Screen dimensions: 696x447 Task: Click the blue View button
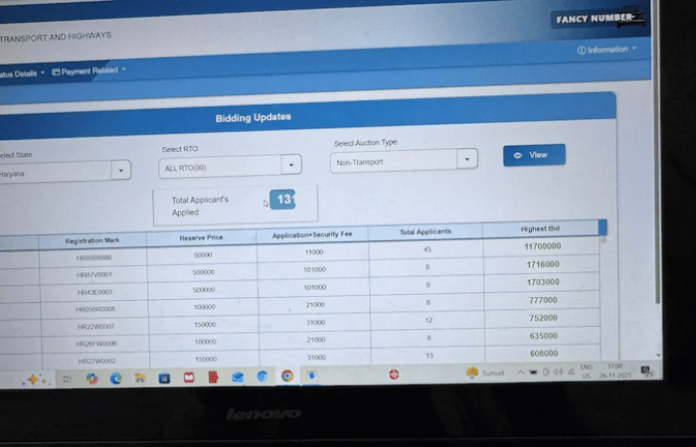click(533, 155)
